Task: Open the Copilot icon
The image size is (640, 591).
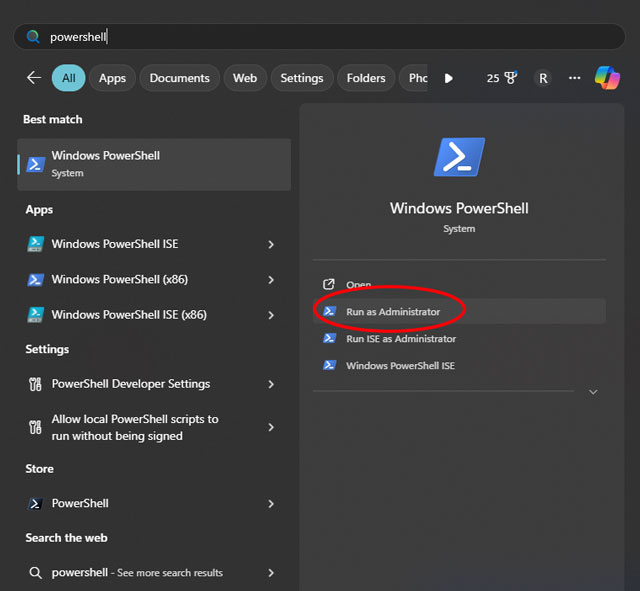Action: point(607,78)
